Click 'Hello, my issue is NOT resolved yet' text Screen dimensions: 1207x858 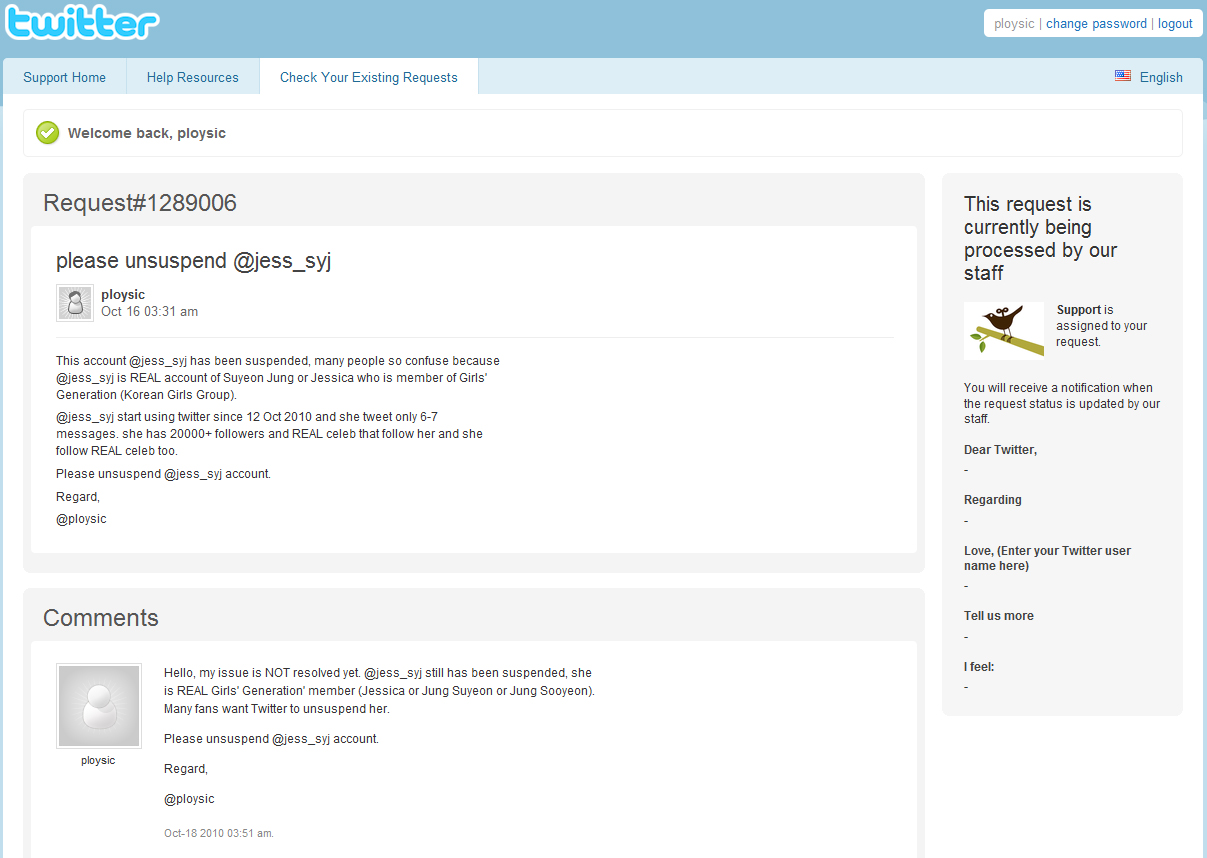[x=379, y=691]
